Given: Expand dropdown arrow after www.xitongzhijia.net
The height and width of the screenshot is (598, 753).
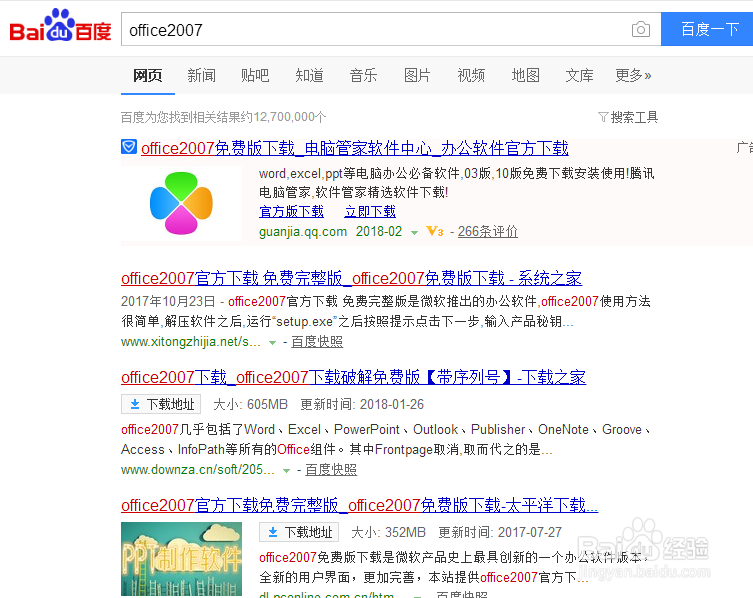Looking at the screenshot, I should coord(272,342).
